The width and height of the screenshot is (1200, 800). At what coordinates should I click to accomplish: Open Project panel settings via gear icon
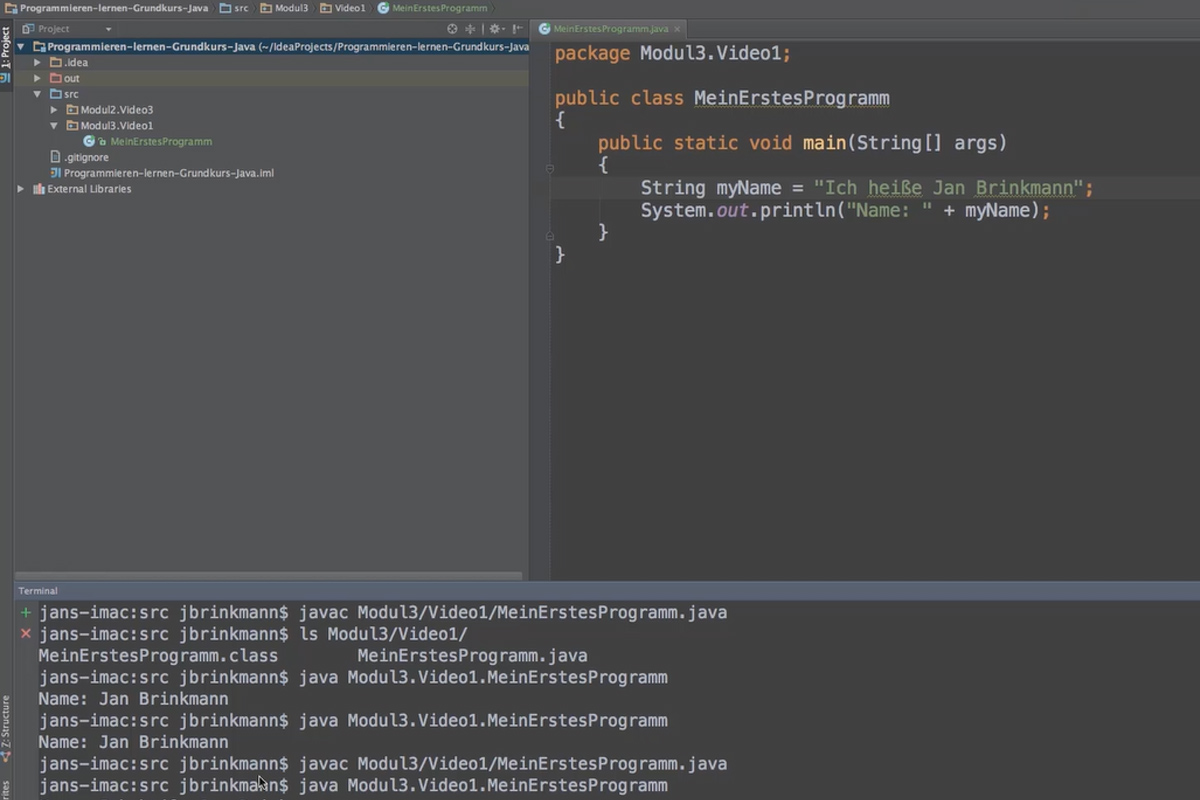[x=496, y=29]
